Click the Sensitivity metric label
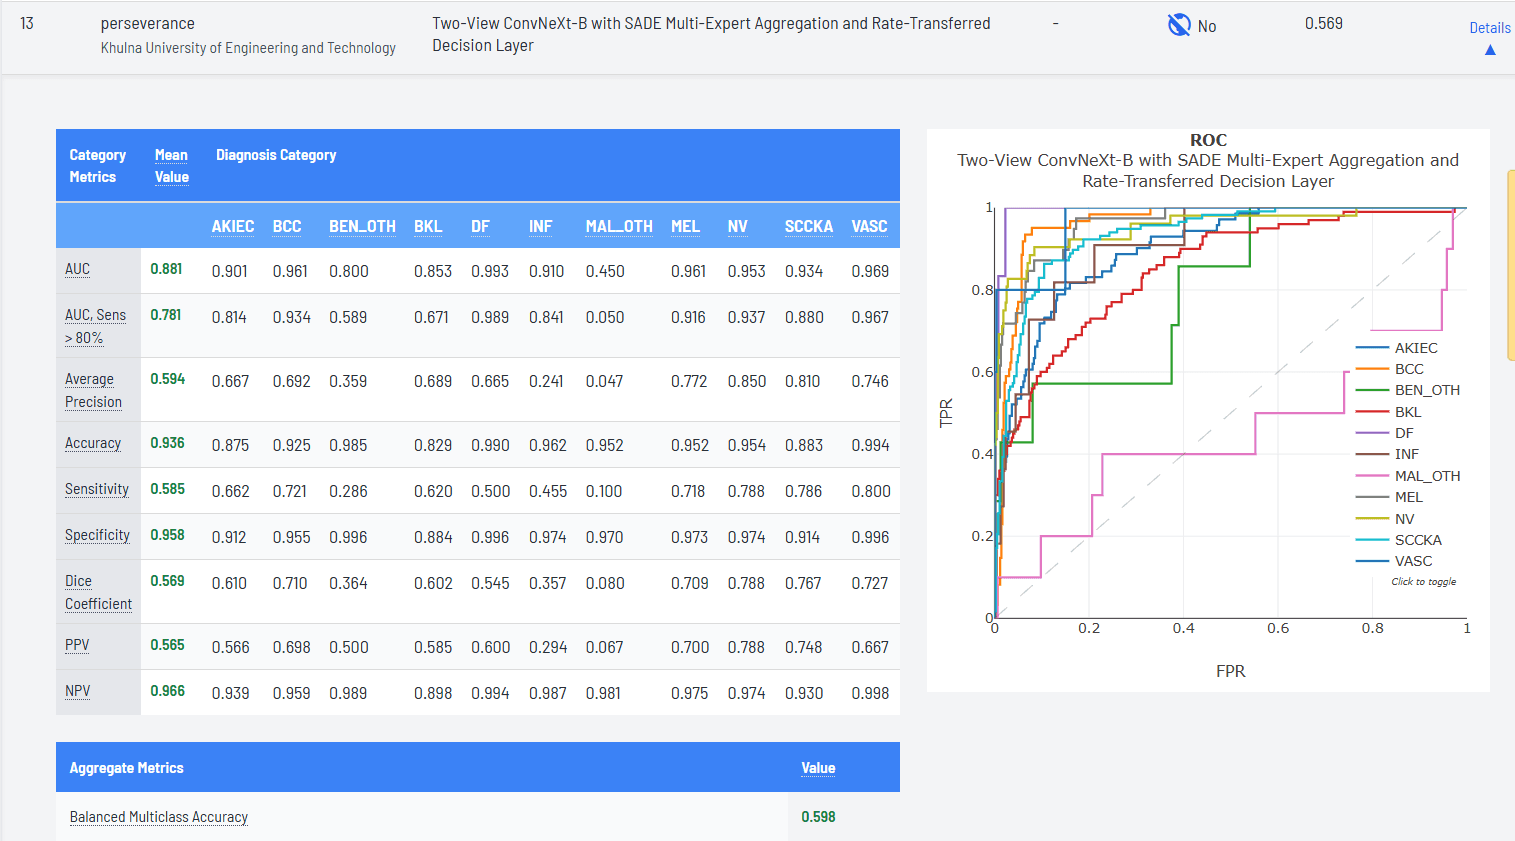 click(97, 489)
